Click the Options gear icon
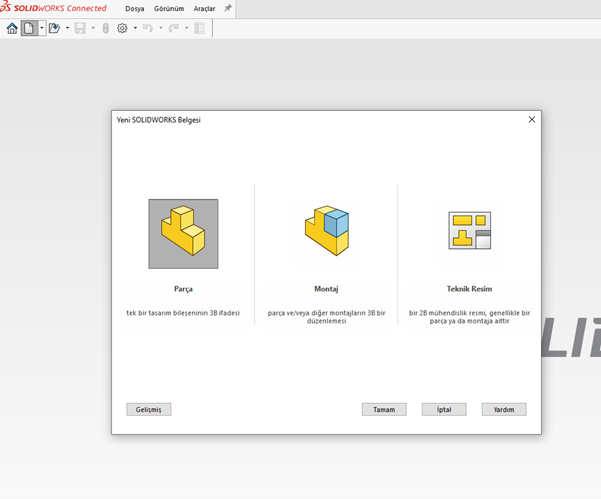The height and width of the screenshot is (499, 601). 122,28
